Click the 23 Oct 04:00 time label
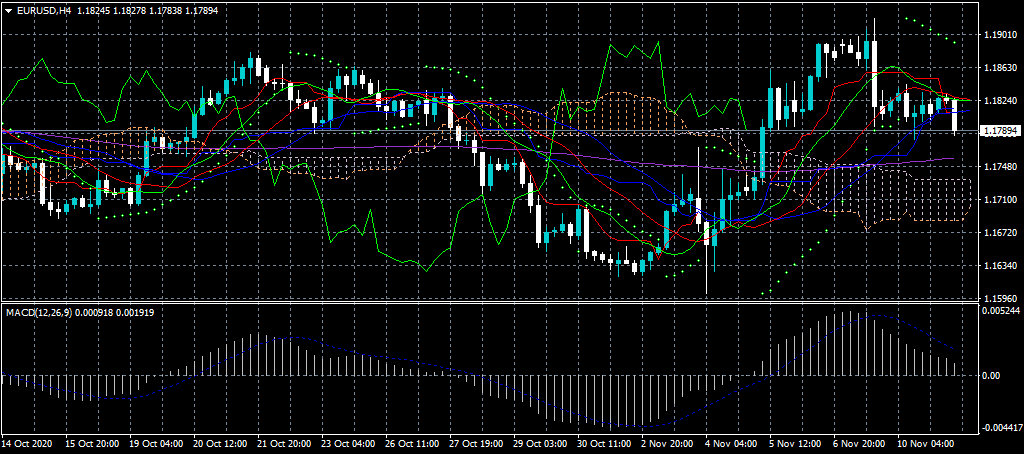Viewport: 1024px width, 454px height. (x=347, y=444)
